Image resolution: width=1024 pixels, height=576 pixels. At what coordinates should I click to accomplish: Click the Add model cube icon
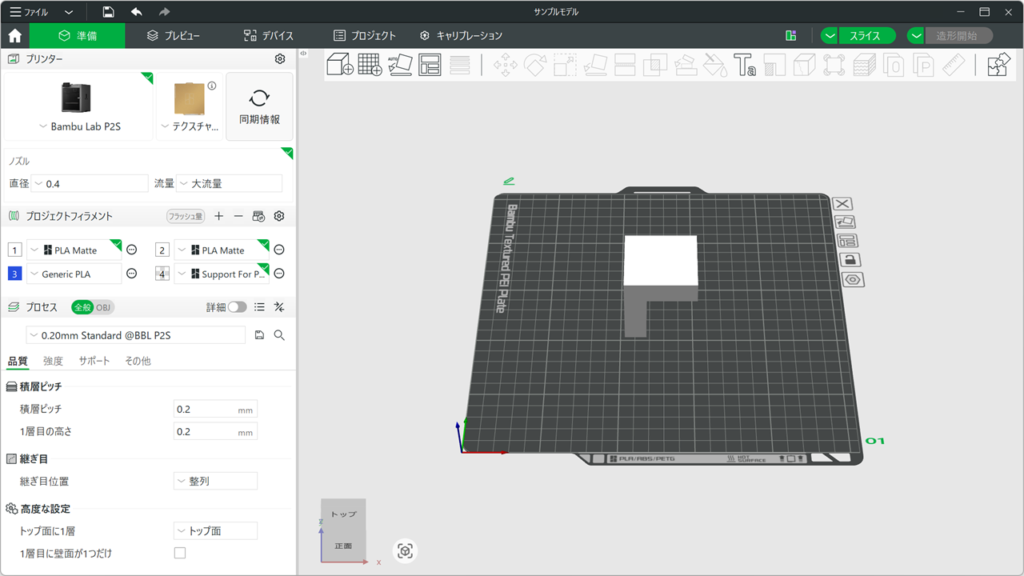(340, 65)
